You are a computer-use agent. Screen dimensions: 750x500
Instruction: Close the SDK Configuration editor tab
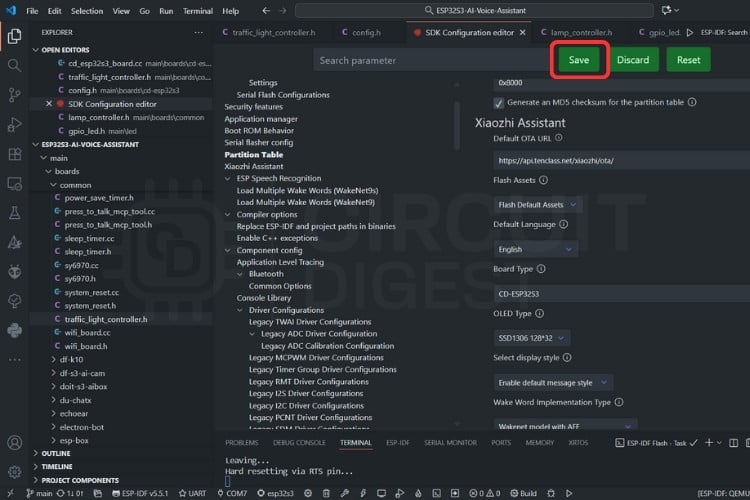pos(522,33)
